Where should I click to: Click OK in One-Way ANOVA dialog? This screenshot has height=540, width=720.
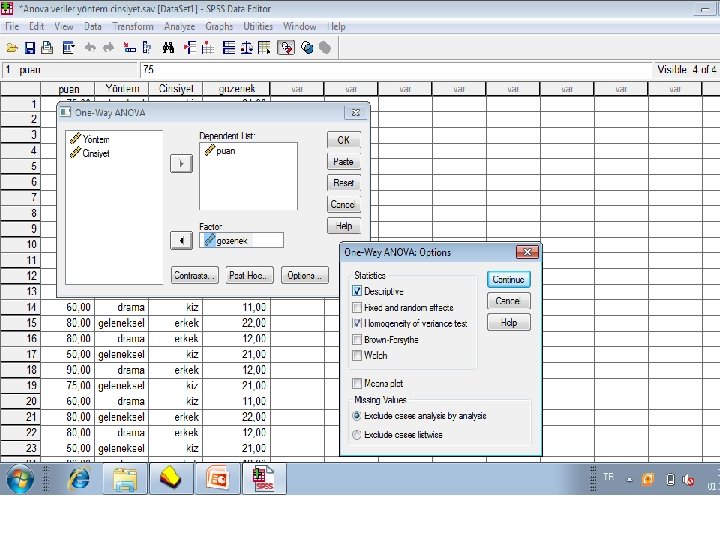(343, 140)
